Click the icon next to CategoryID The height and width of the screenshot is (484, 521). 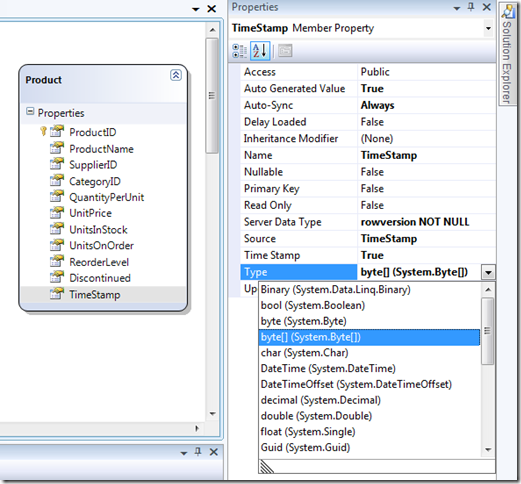pyautogui.click(x=57, y=180)
